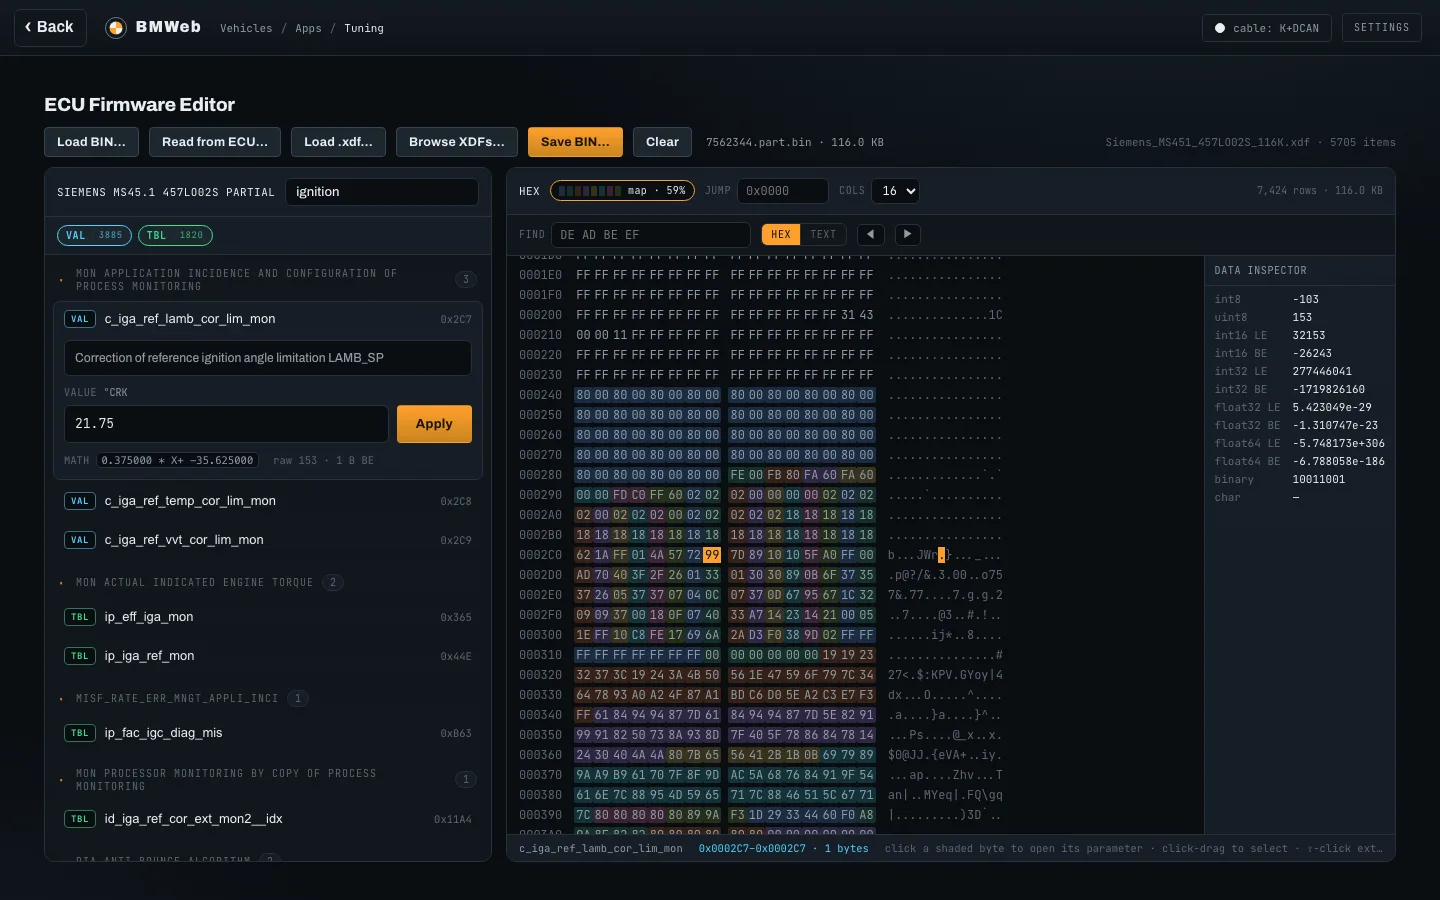
Task: Open Tuning breadcrumb
Action: tap(364, 28)
